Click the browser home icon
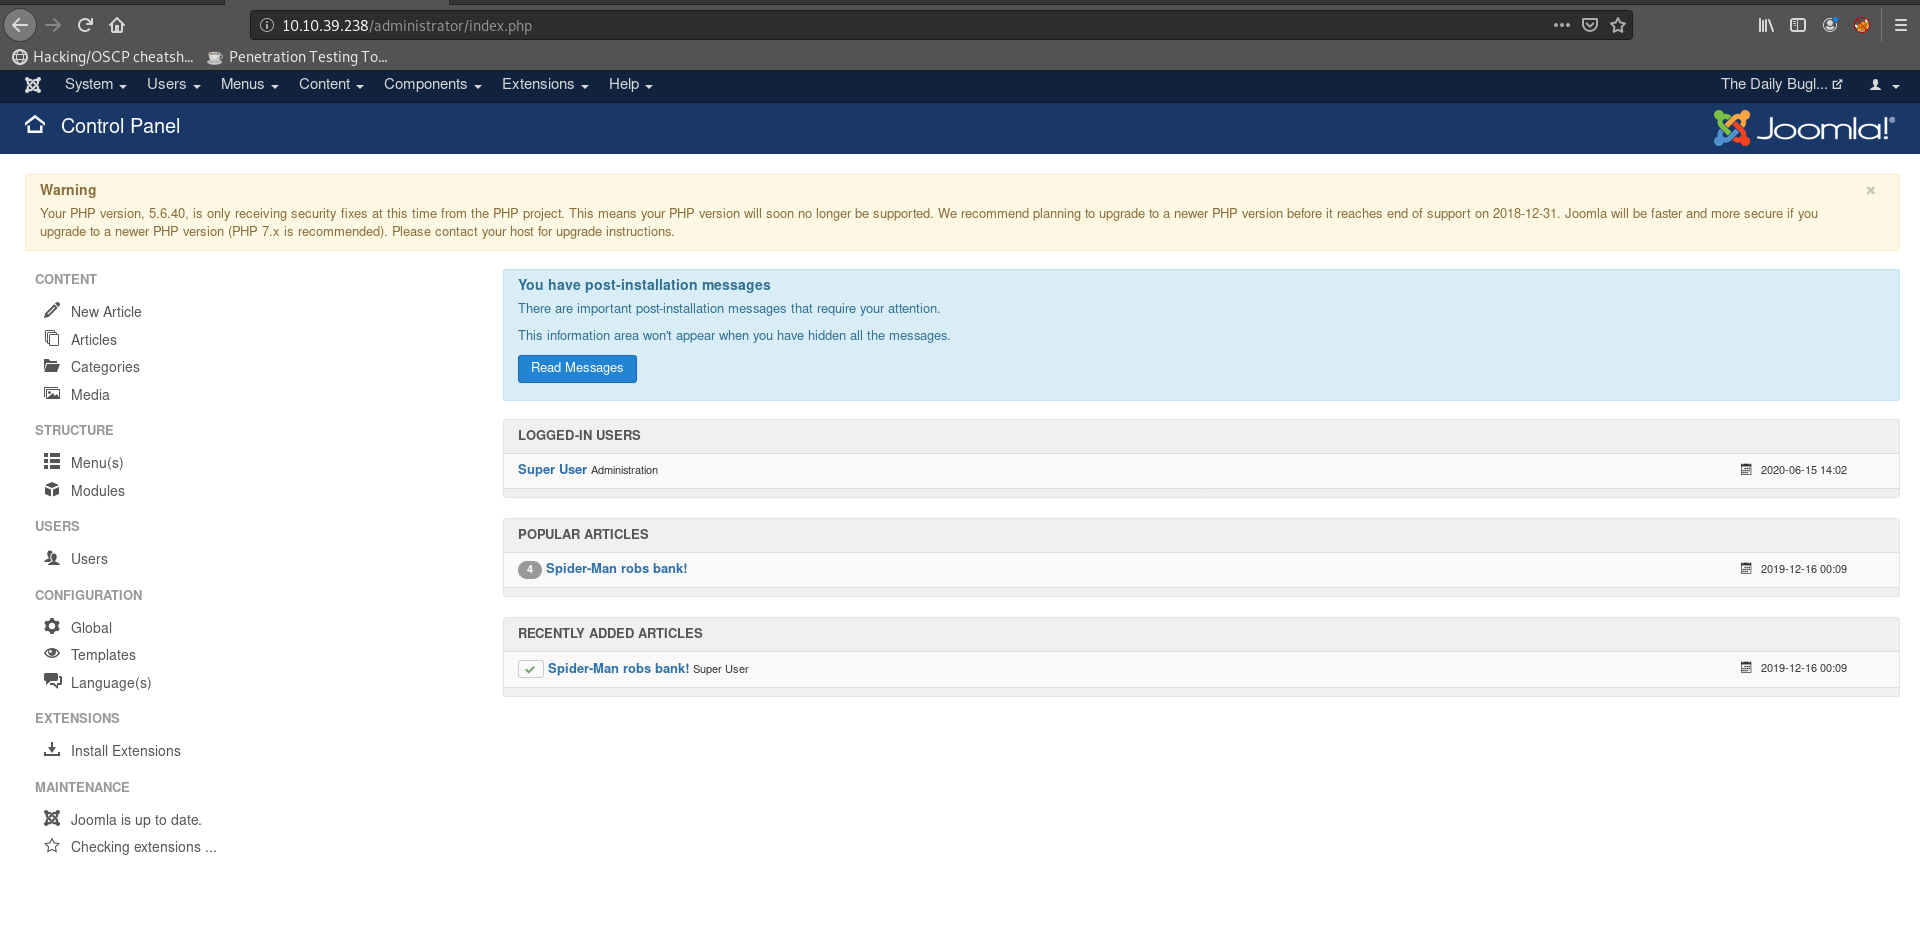The width and height of the screenshot is (1920, 935). coord(117,25)
